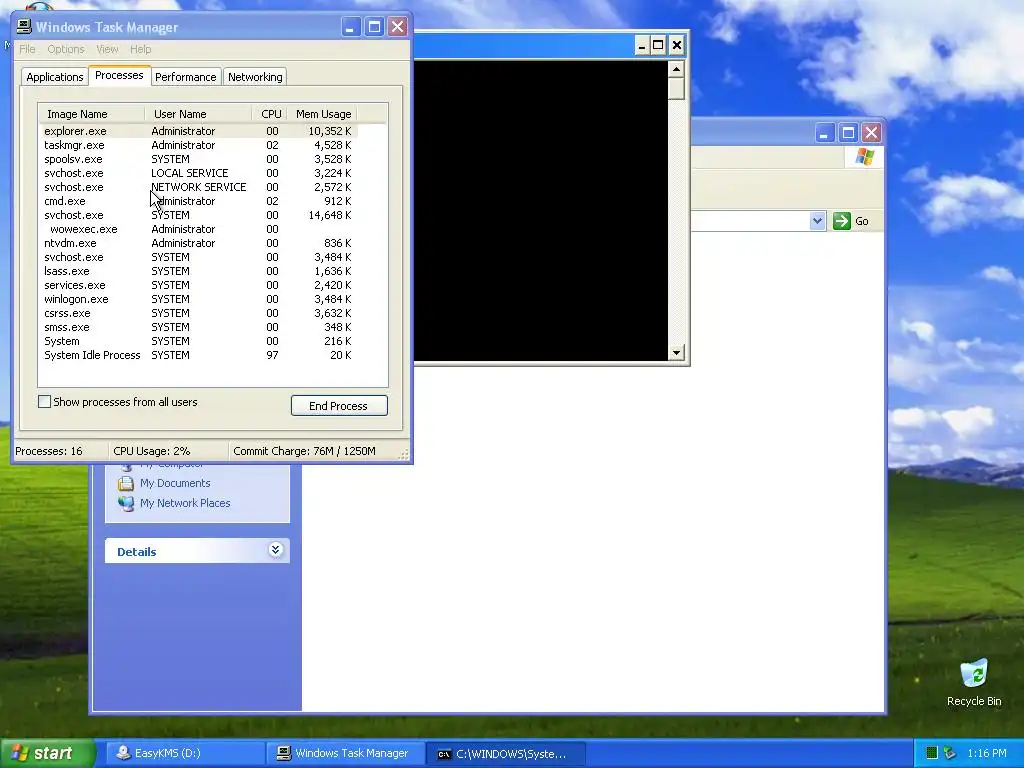
Task: Click the My Network Places icon
Action: pyautogui.click(x=126, y=504)
